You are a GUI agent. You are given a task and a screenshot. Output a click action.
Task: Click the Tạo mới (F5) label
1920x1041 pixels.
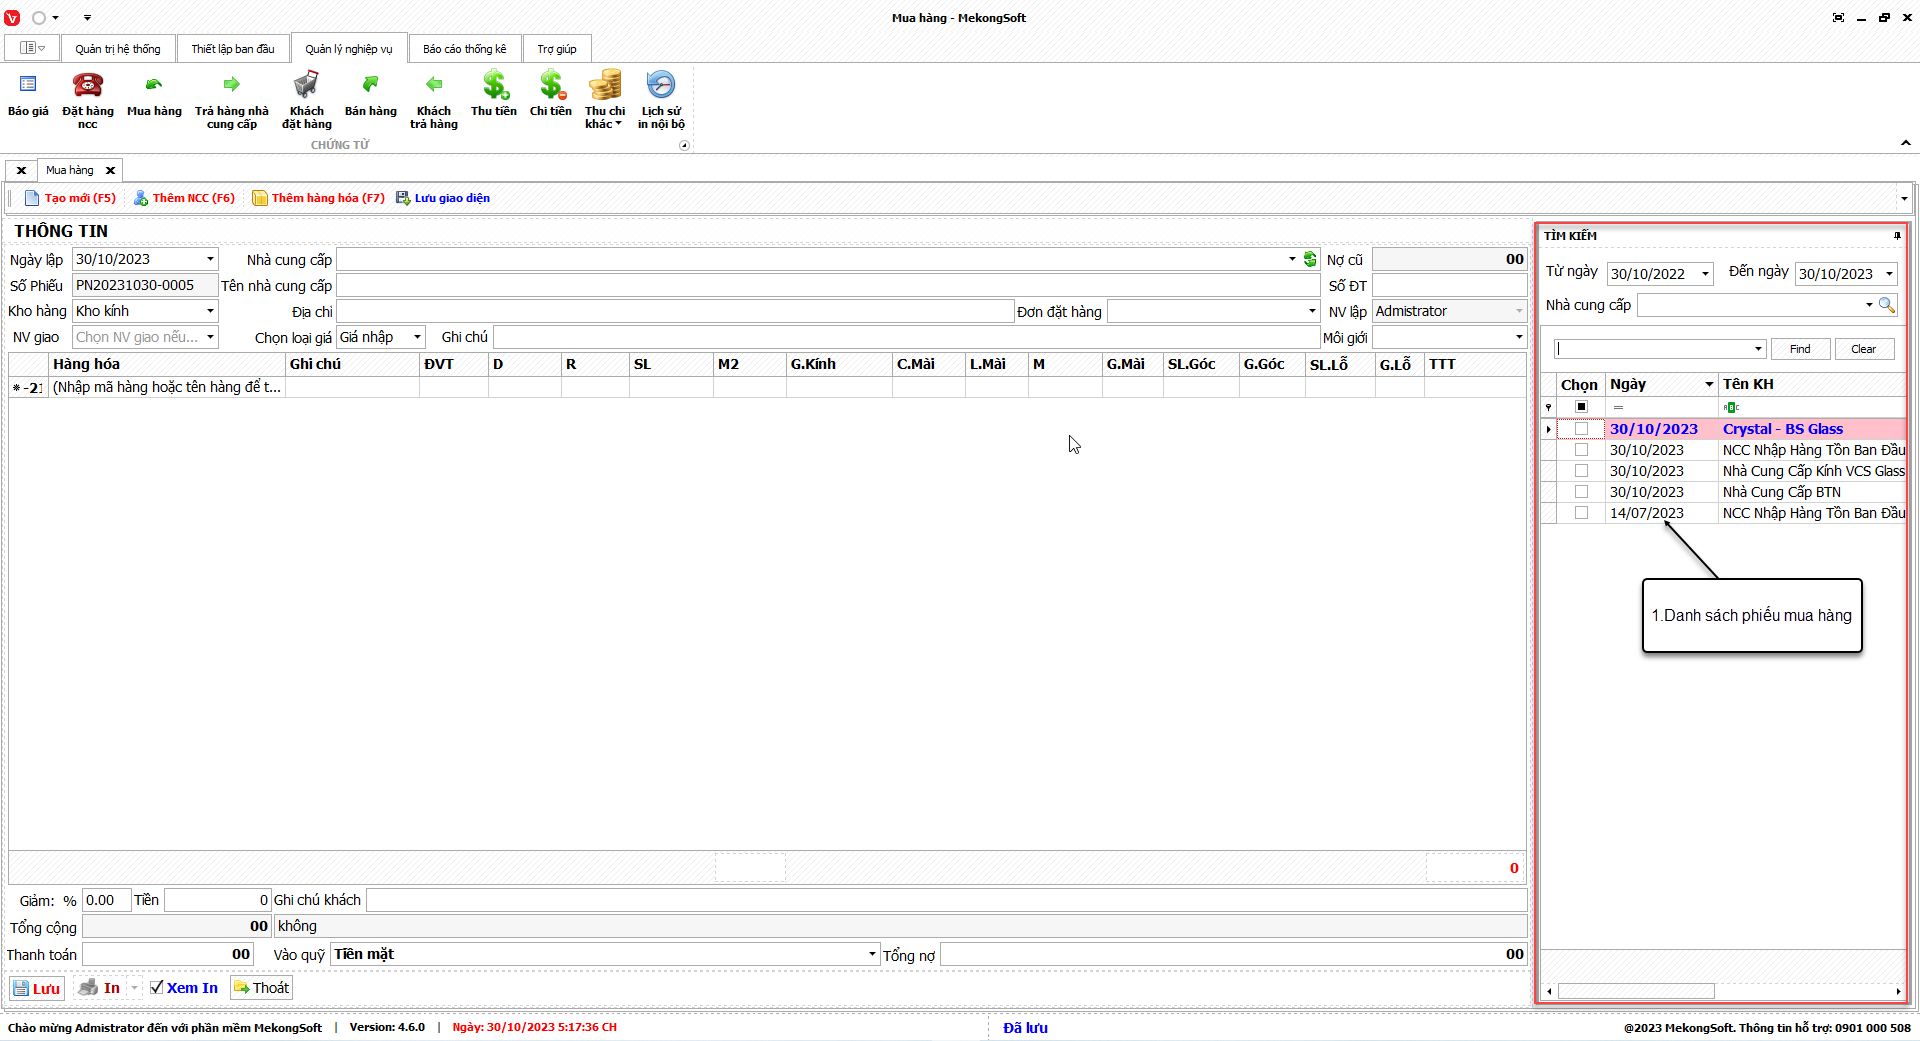[x=80, y=198]
